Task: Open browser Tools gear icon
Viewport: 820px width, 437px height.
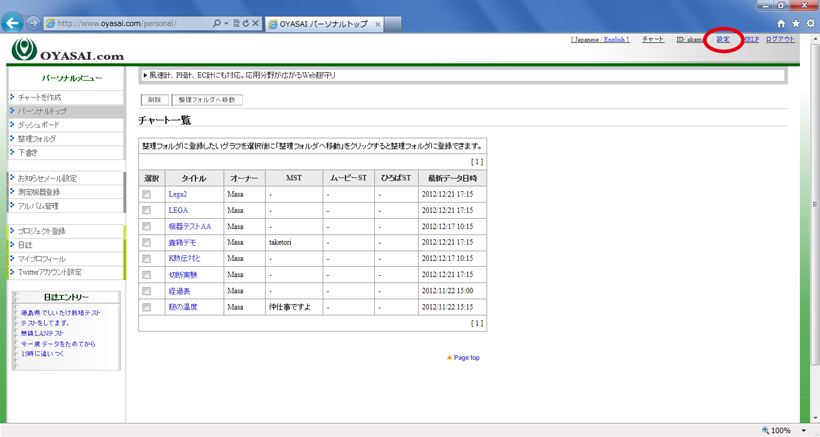Action: 811,24
